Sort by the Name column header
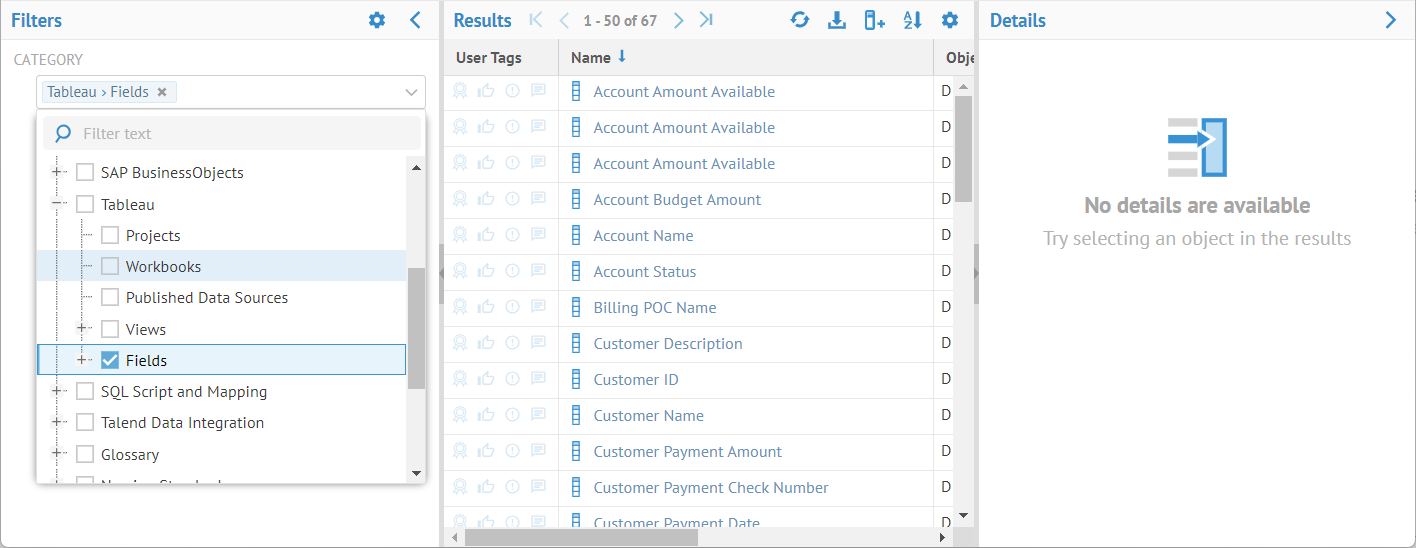This screenshot has height=548, width=1416. point(591,58)
